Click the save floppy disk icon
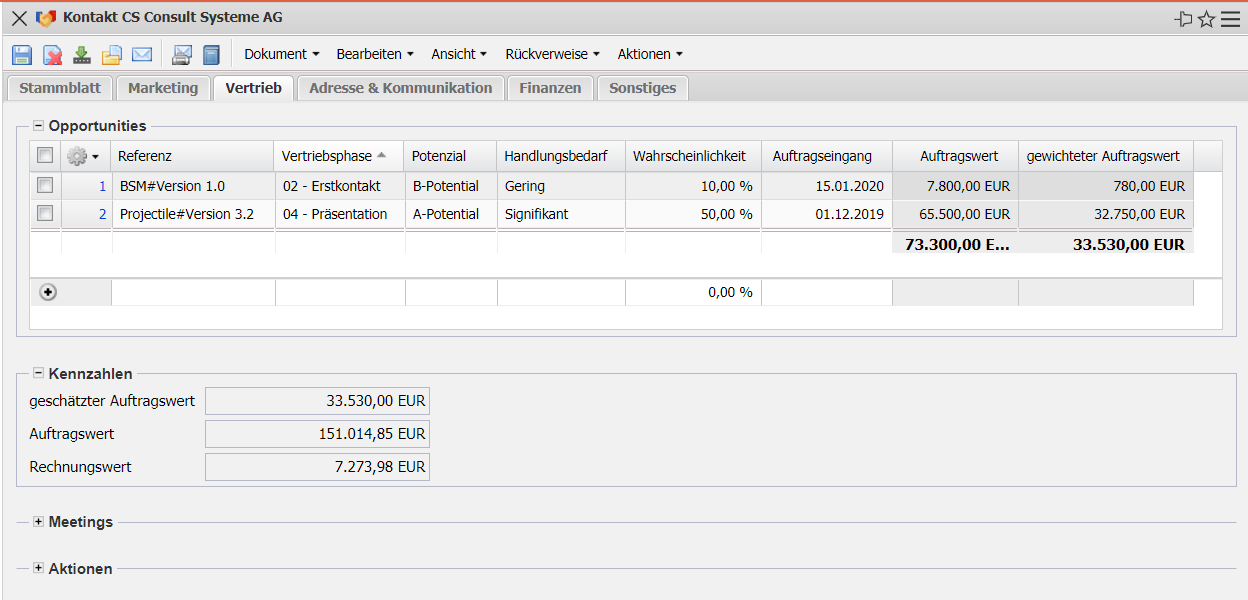 (22, 55)
